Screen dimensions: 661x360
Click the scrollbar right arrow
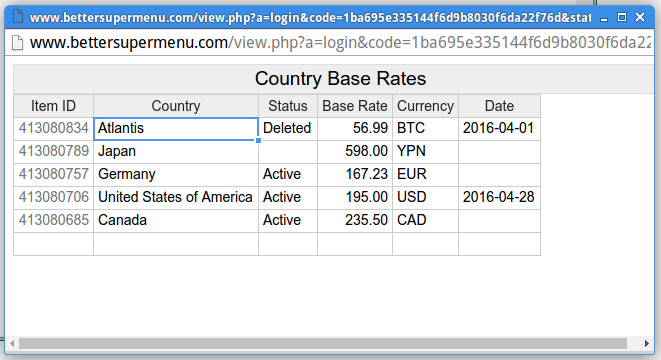pyautogui.click(x=647, y=344)
